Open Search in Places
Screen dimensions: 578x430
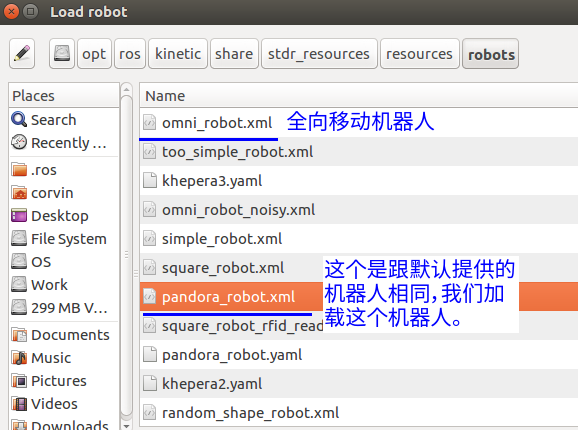pos(64,120)
